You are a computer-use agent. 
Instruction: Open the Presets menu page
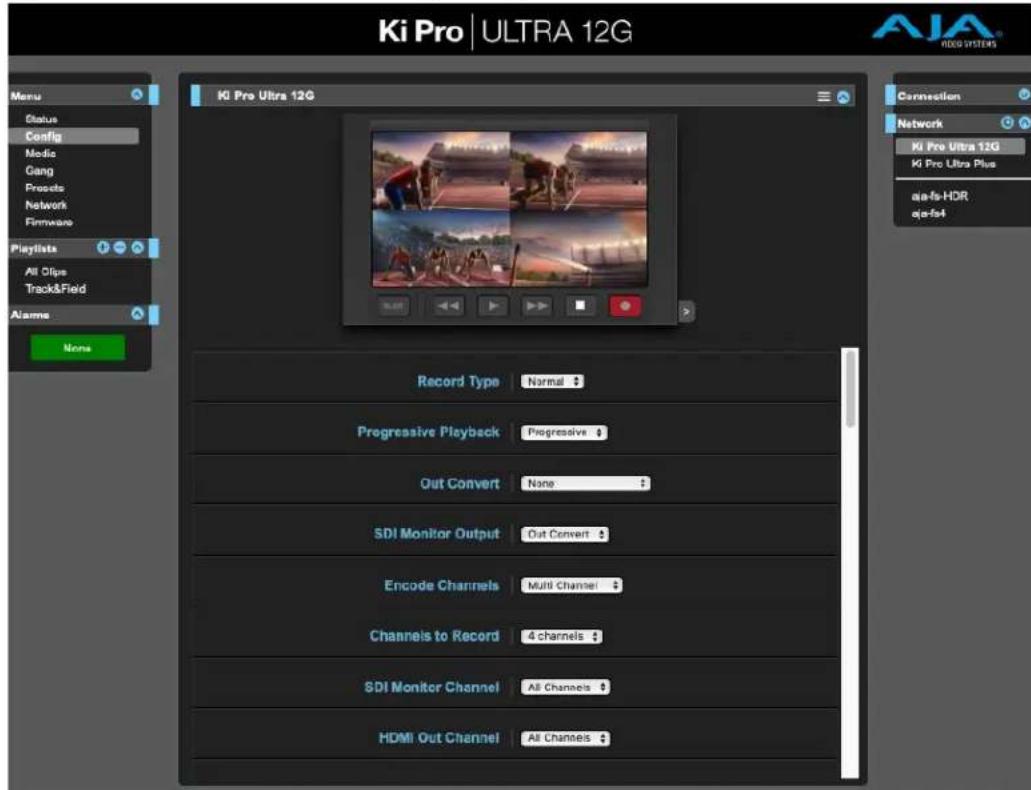coord(45,187)
